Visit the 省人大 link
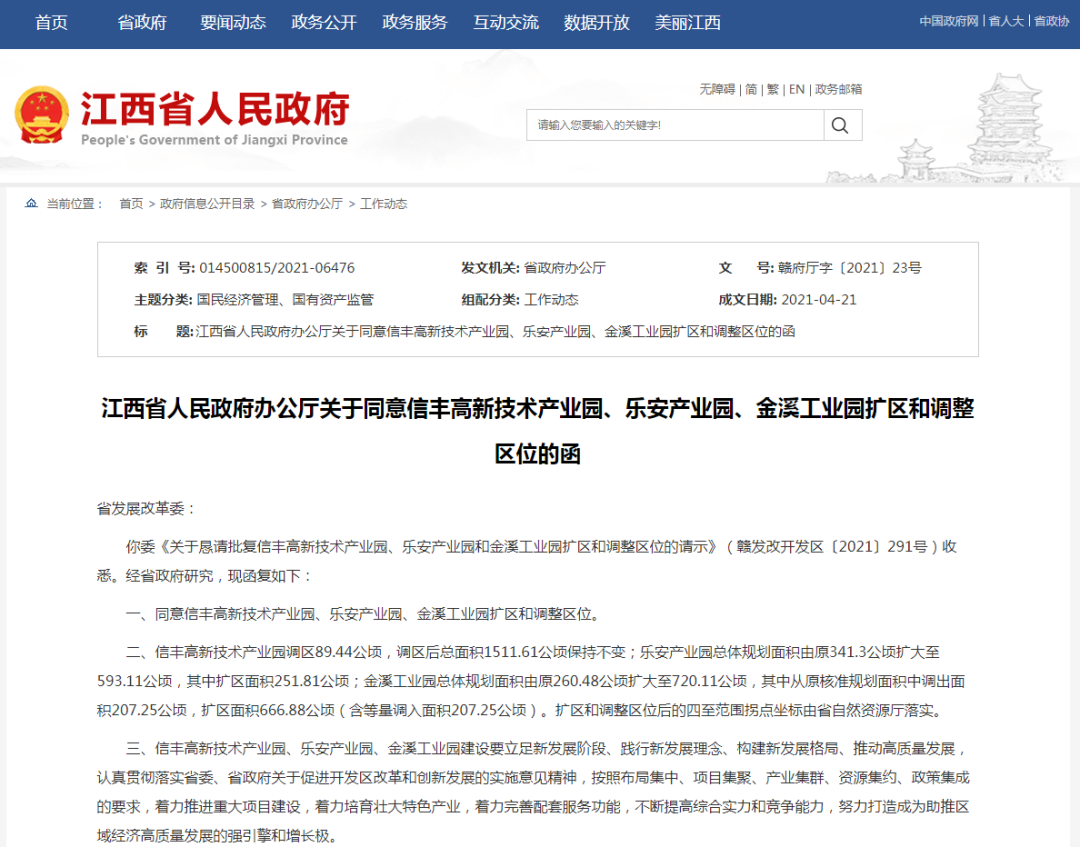This screenshot has height=847, width=1080. click(x=1006, y=21)
